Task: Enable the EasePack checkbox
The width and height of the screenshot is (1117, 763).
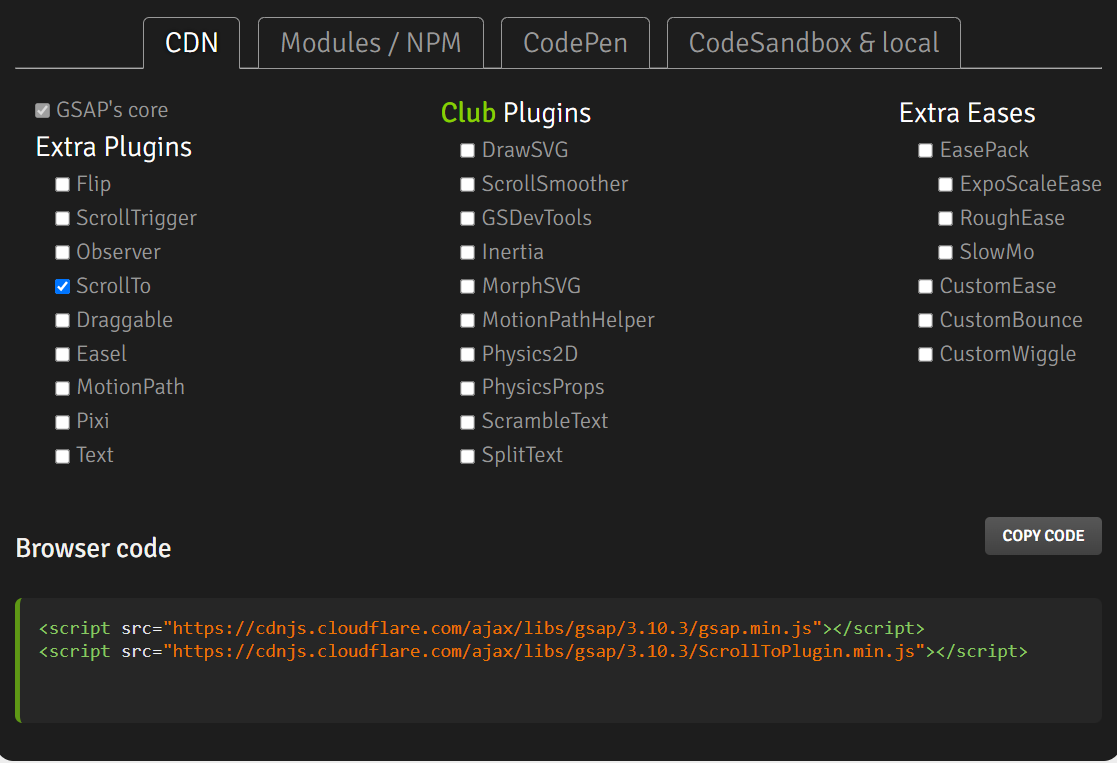Action: 925,150
